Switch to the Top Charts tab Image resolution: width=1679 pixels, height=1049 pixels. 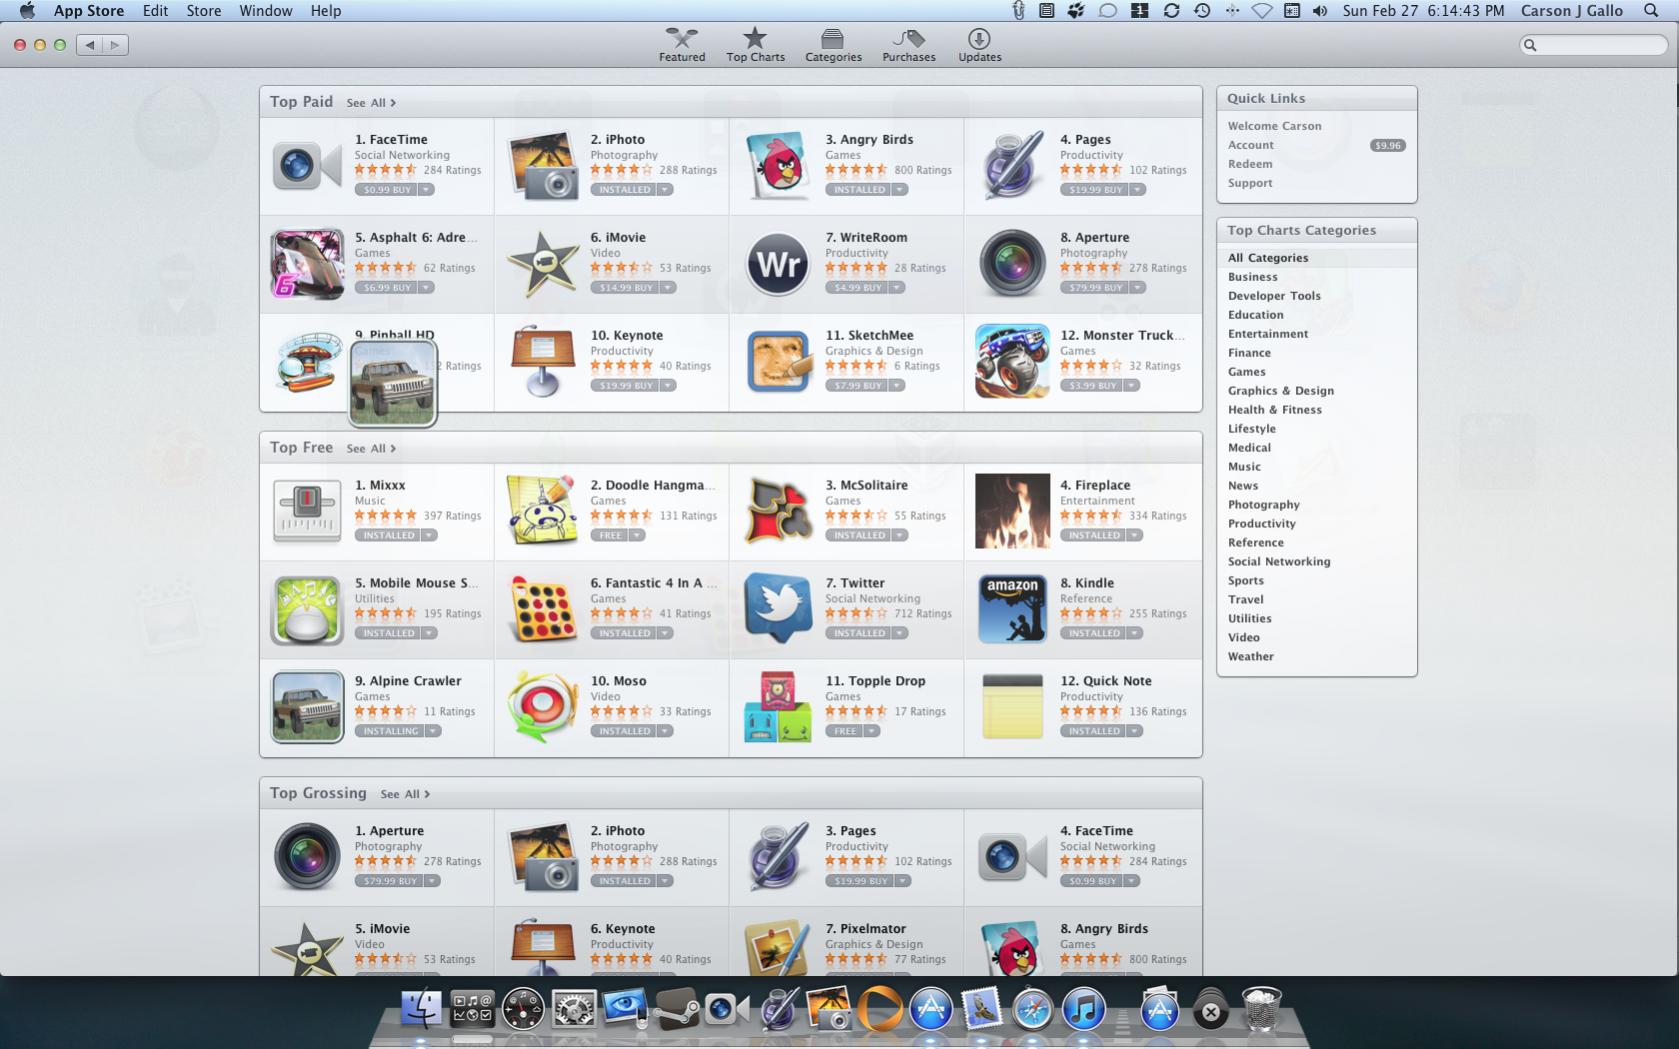(x=755, y=45)
